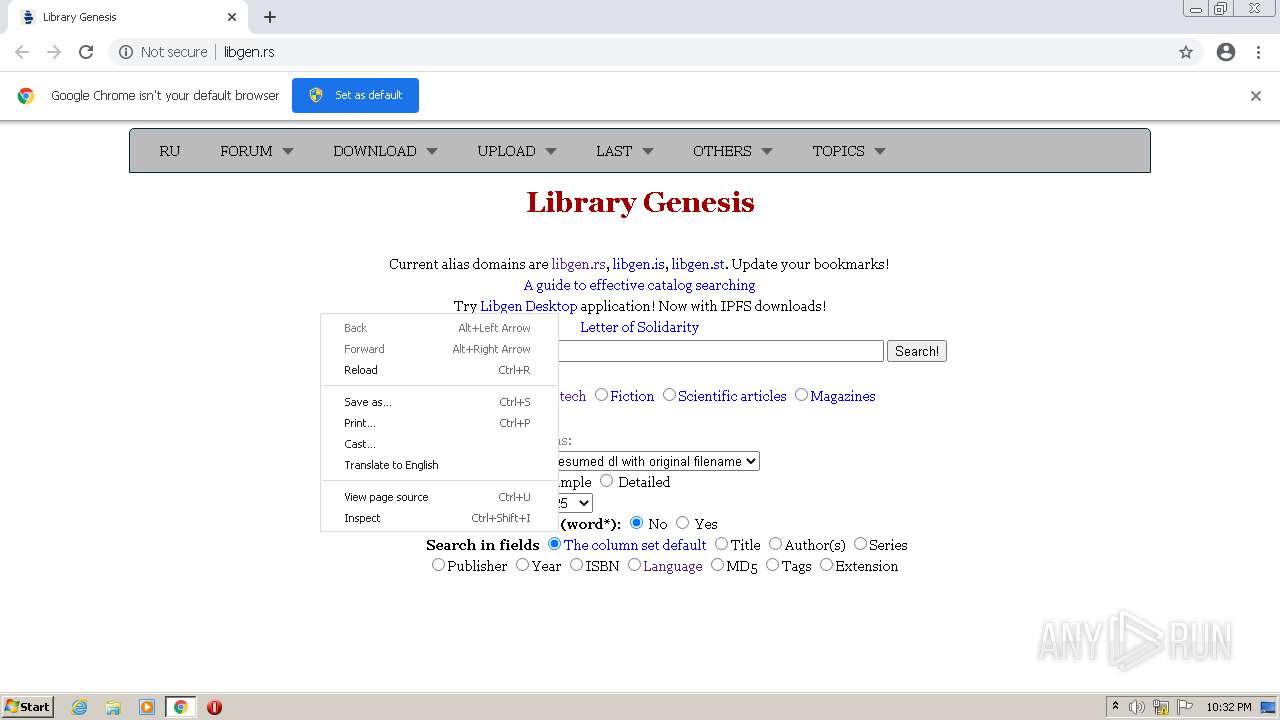Click the Action Center flag icon
1280x720 pixels.
[1185, 707]
